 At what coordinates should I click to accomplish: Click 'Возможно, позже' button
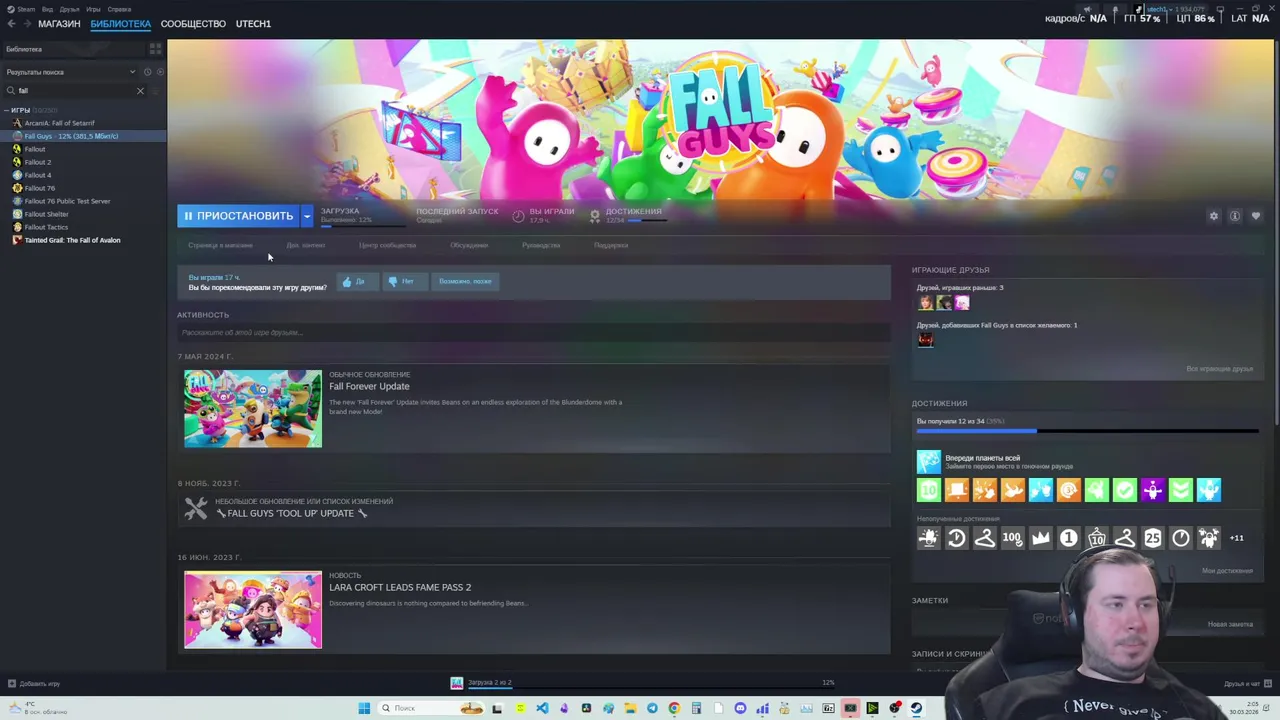tap(465, 281)
